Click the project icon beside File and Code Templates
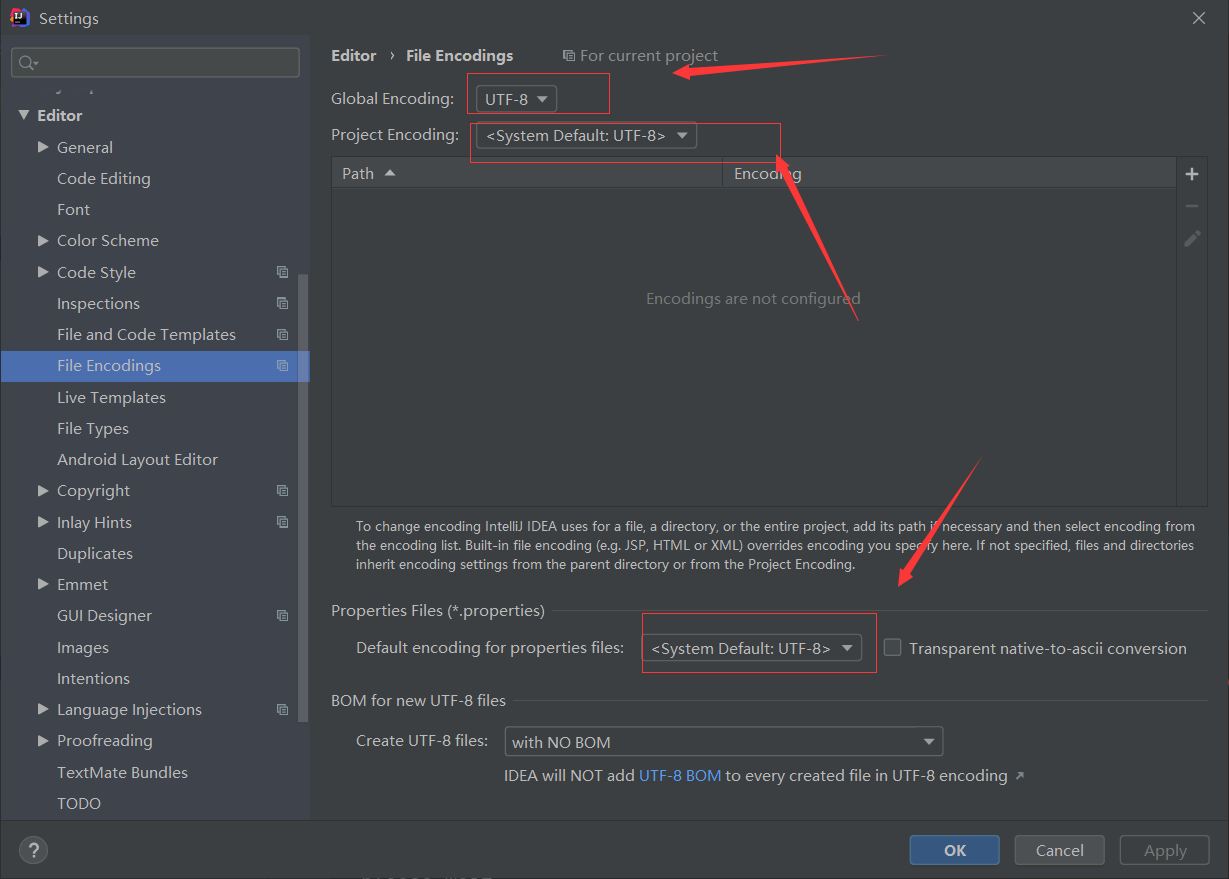Image resolution: width=1229 pixels, height=879 pixels. coord(283,334)
